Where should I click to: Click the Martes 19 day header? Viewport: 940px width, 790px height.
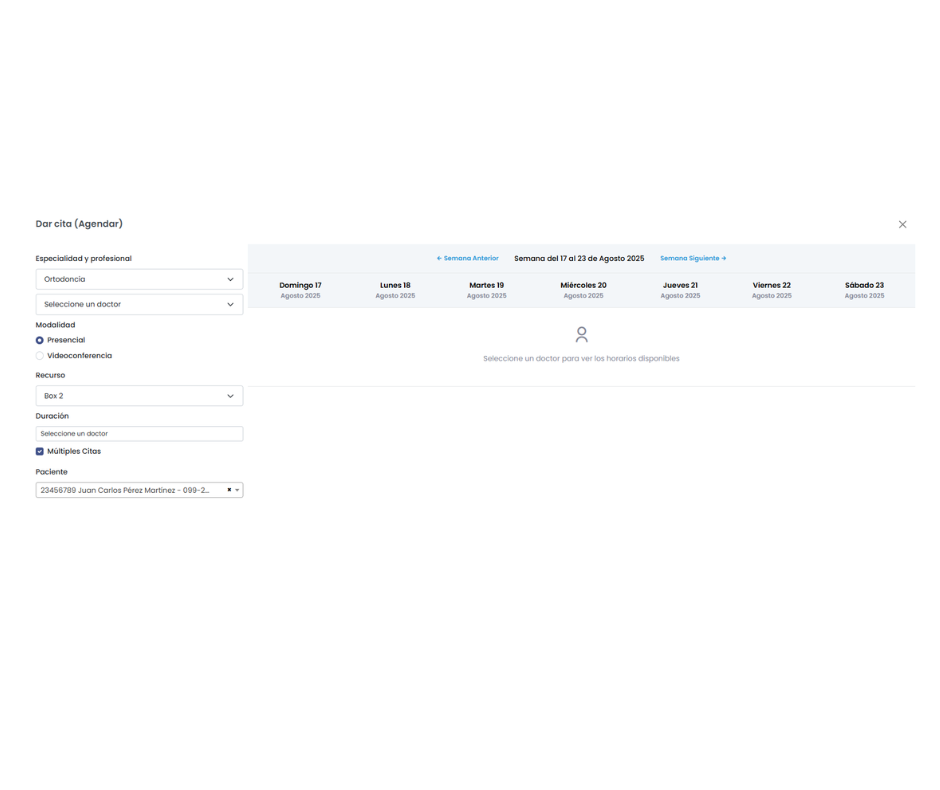coord(486,290)
